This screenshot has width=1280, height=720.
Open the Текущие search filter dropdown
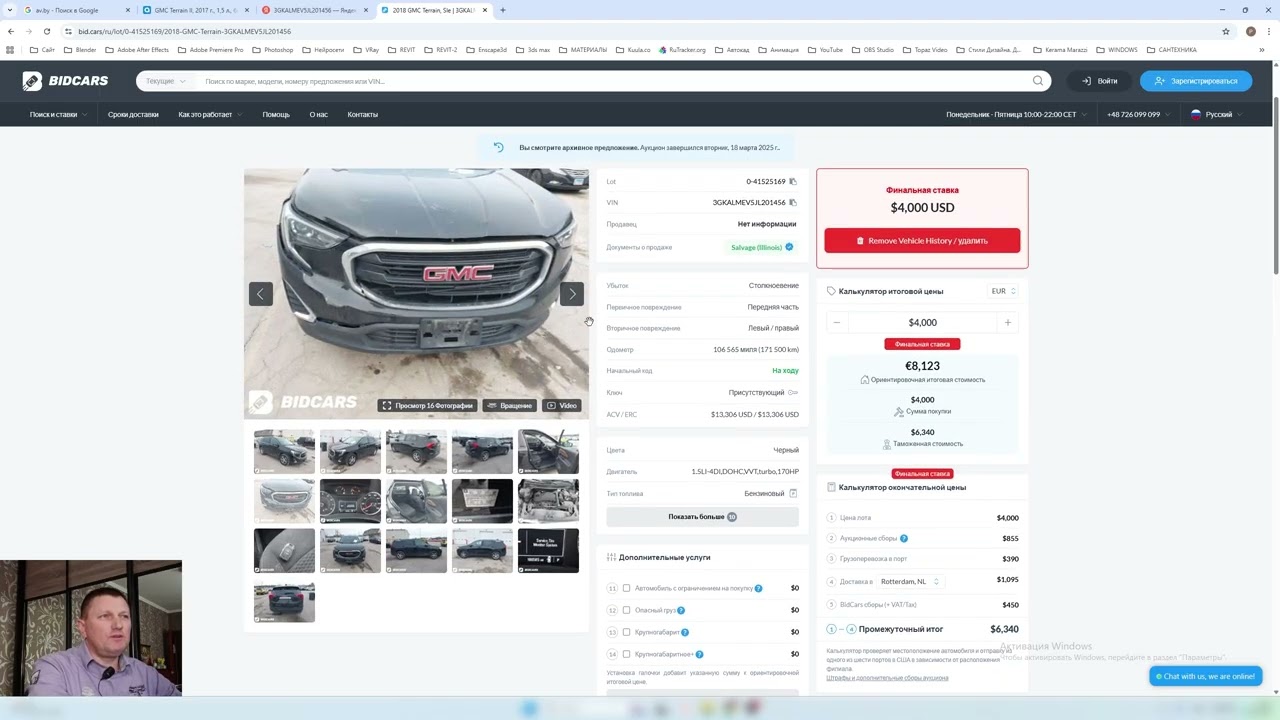pos(165,81)
